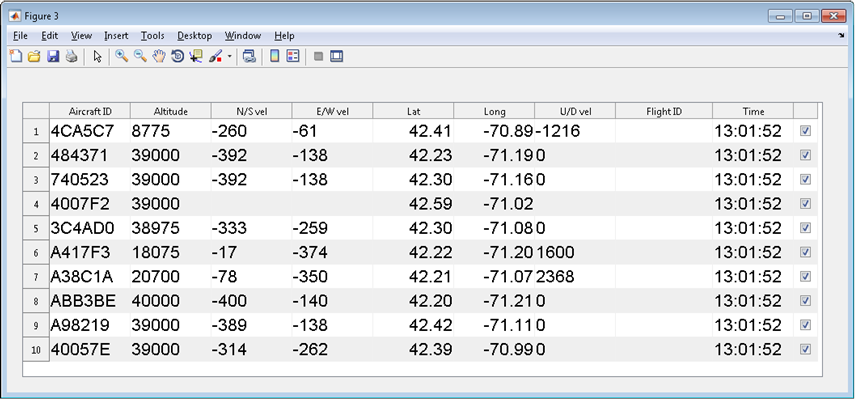Click the Open File folder icon
This screenshot has height=399, width=855.
pos(34,56)
